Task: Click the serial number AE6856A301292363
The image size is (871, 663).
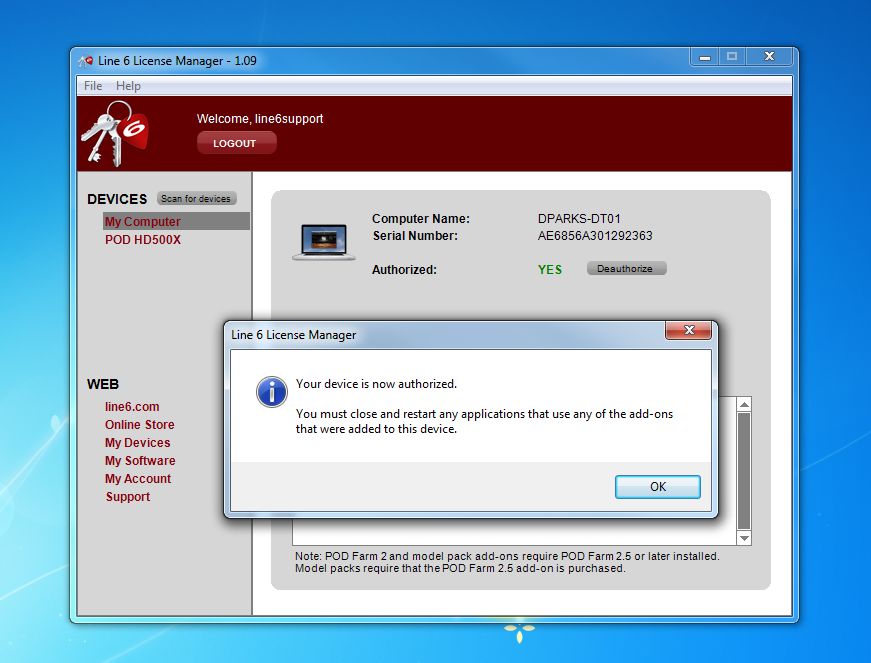Action: 595,236
